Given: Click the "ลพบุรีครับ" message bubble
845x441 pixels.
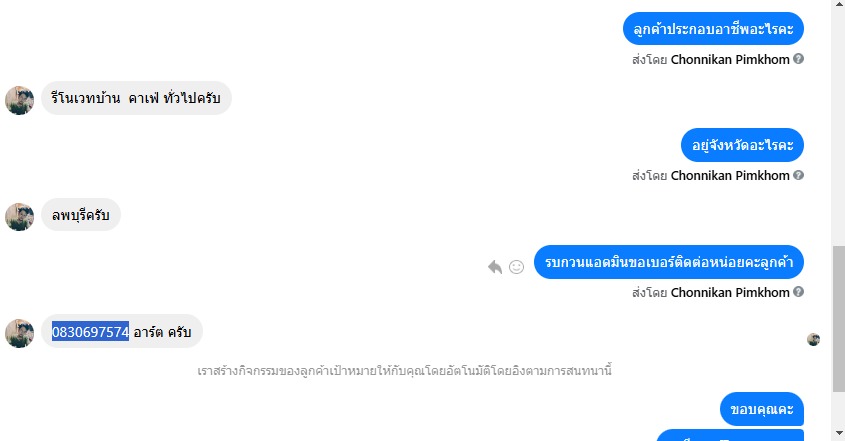Looking at the screenshot, I should [80, 215].
